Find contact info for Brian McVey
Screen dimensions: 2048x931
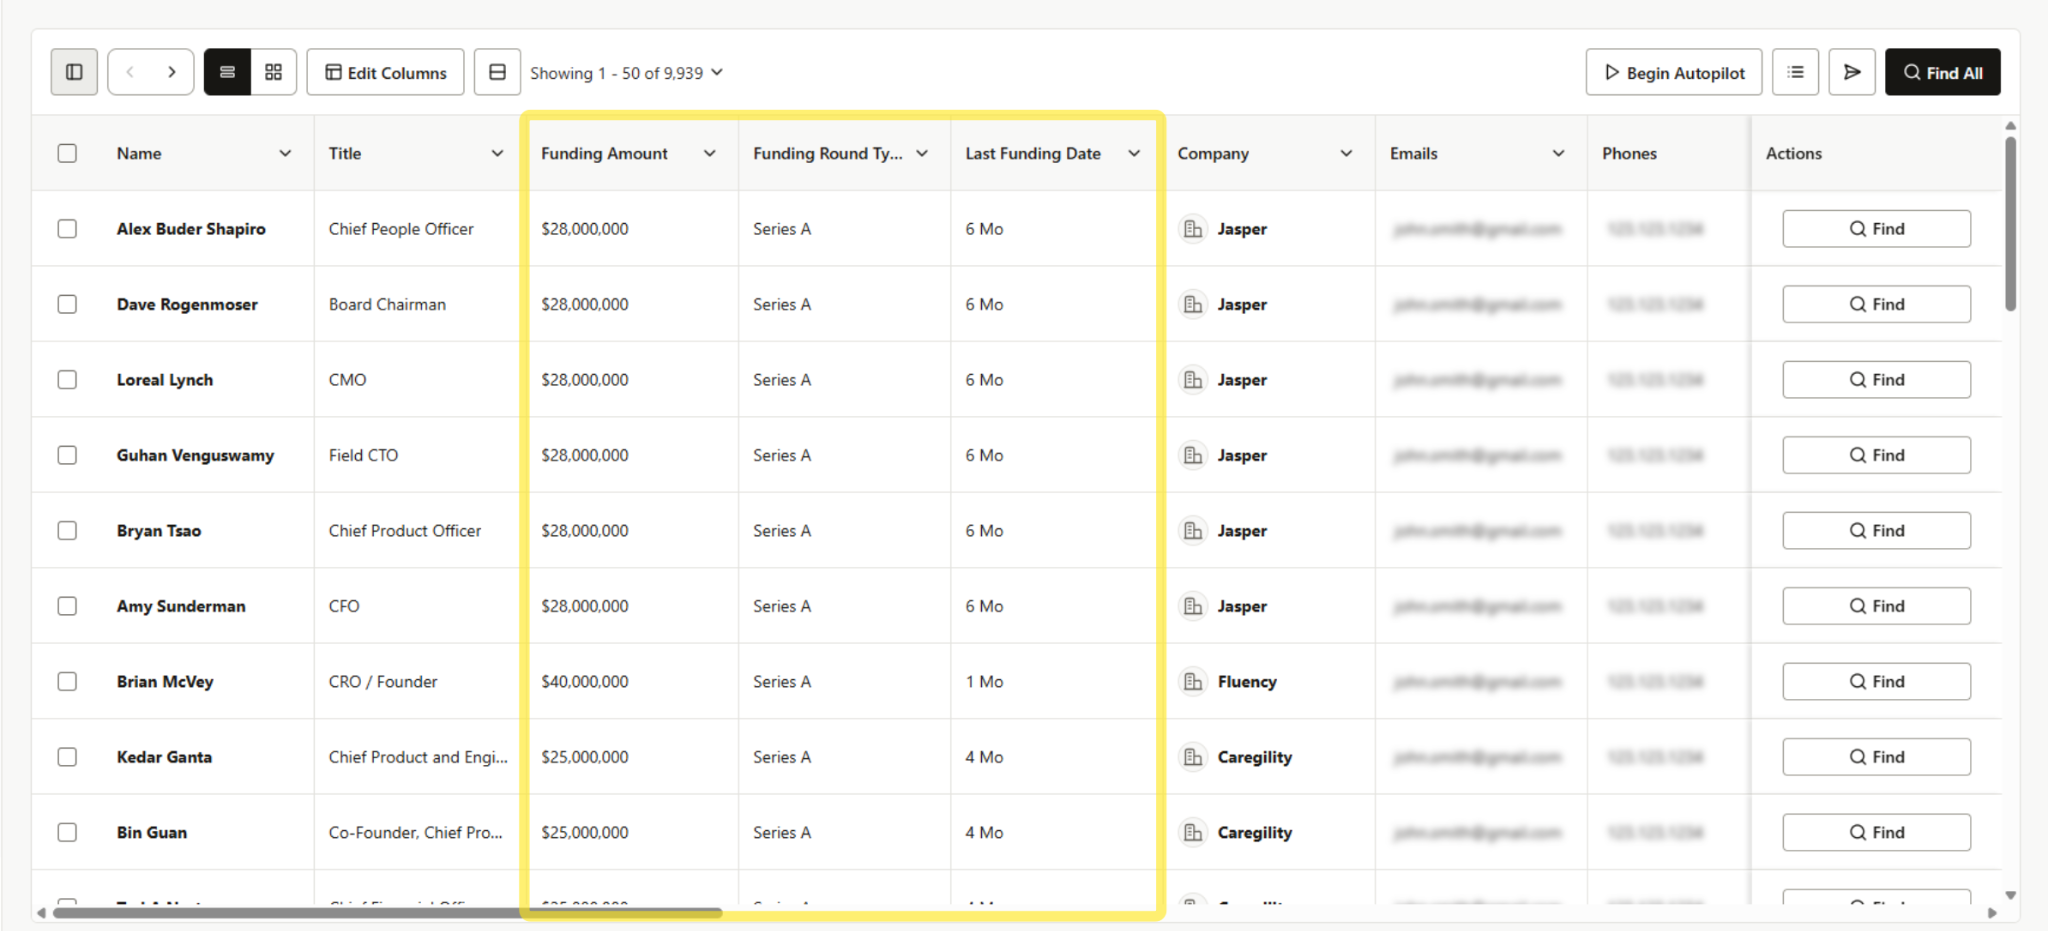tap(1876, 682)
